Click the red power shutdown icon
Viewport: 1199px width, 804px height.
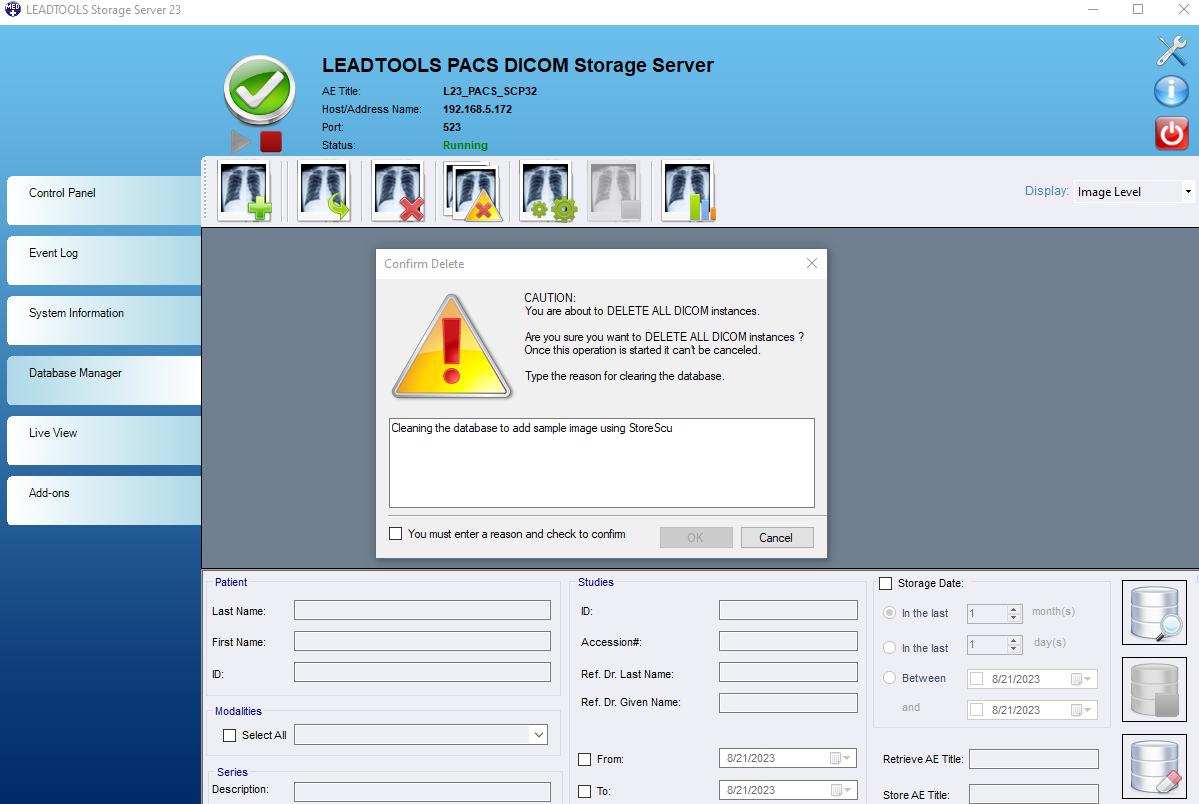pyautogui.click(x=1170, y=133)
